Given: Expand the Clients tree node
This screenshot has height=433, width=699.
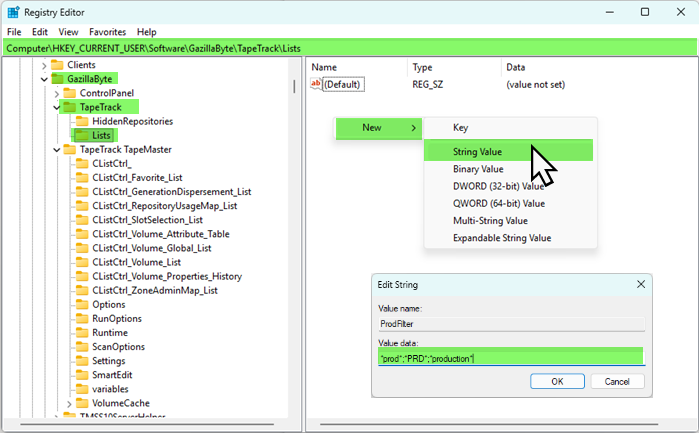Looking at the screenshot, I should [43, 65].
